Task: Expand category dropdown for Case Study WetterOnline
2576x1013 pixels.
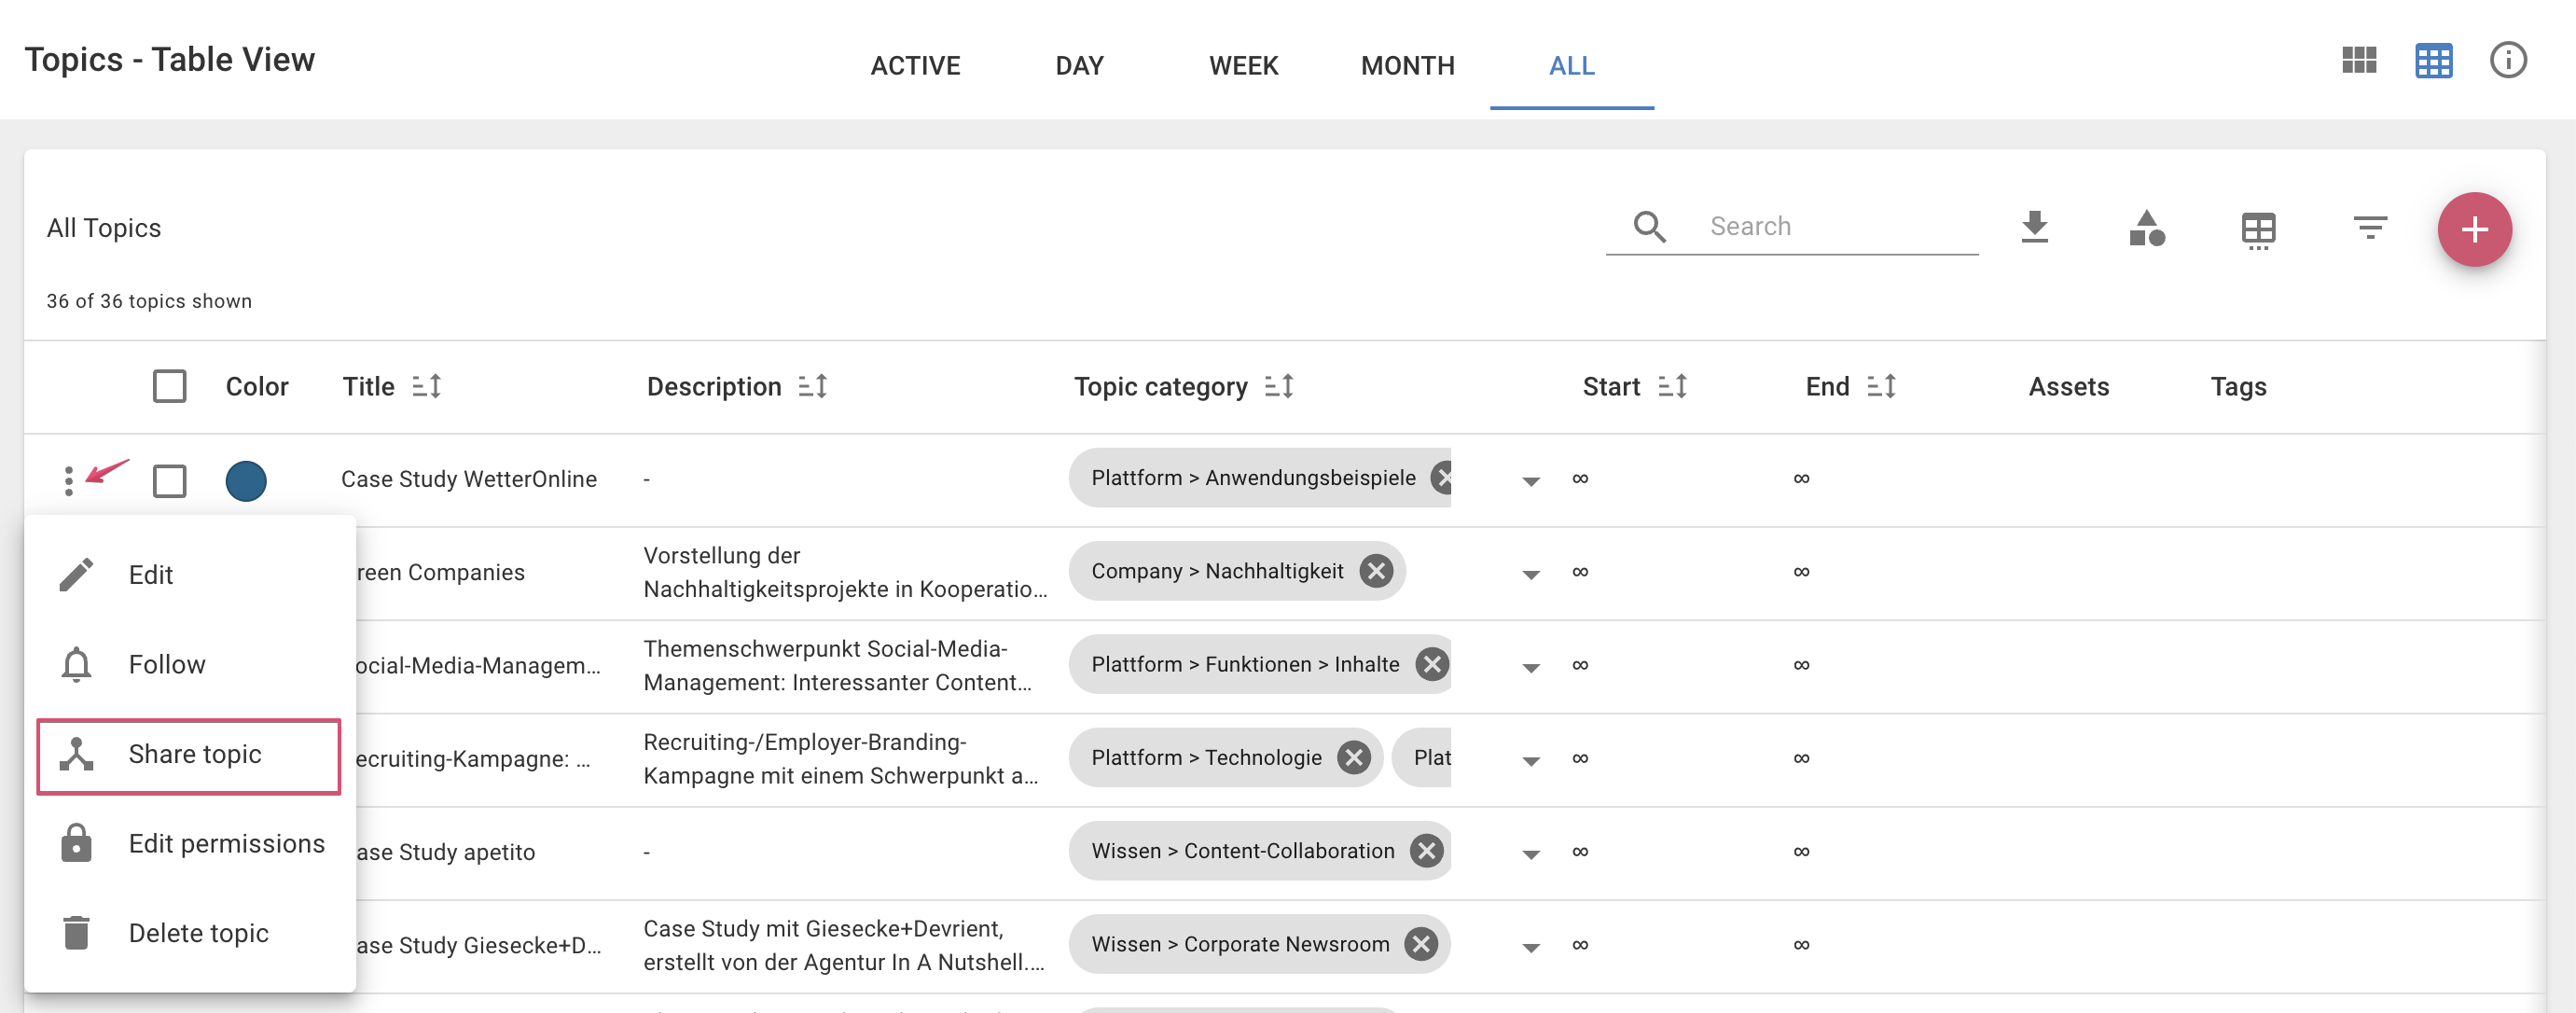Action: [1530, 481]
